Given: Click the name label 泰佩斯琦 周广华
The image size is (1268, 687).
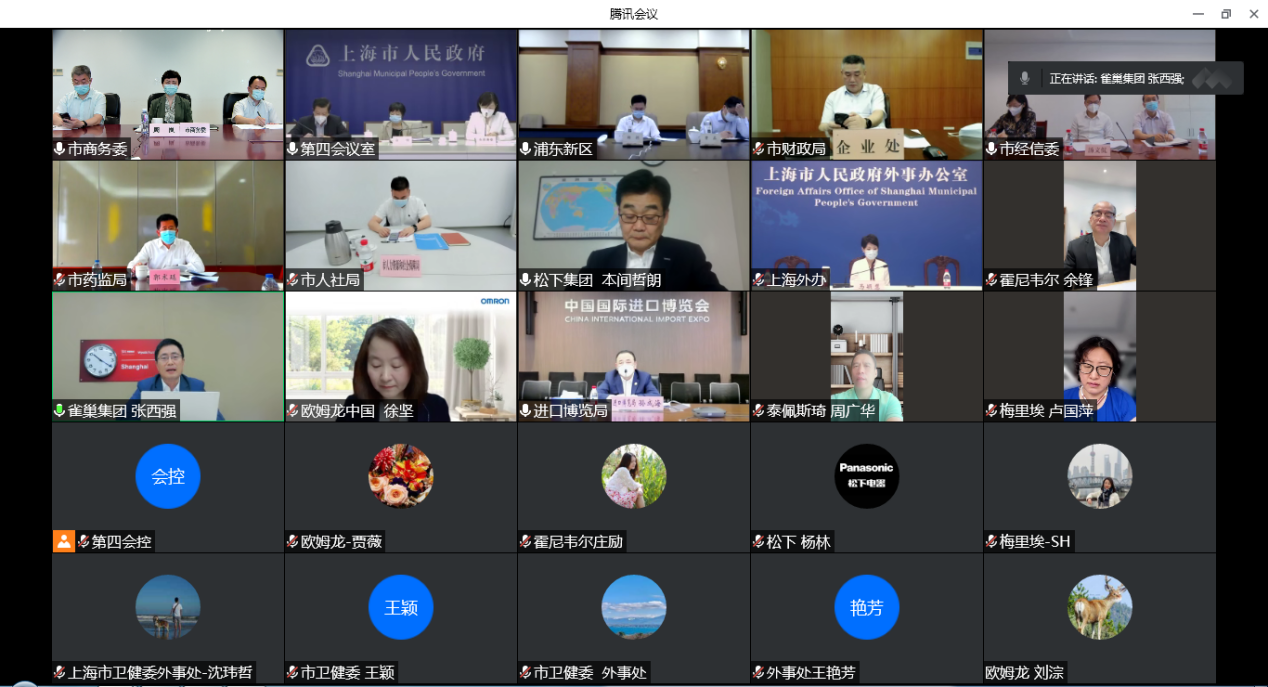Looking at the screenshot, I should pos(820,411).
